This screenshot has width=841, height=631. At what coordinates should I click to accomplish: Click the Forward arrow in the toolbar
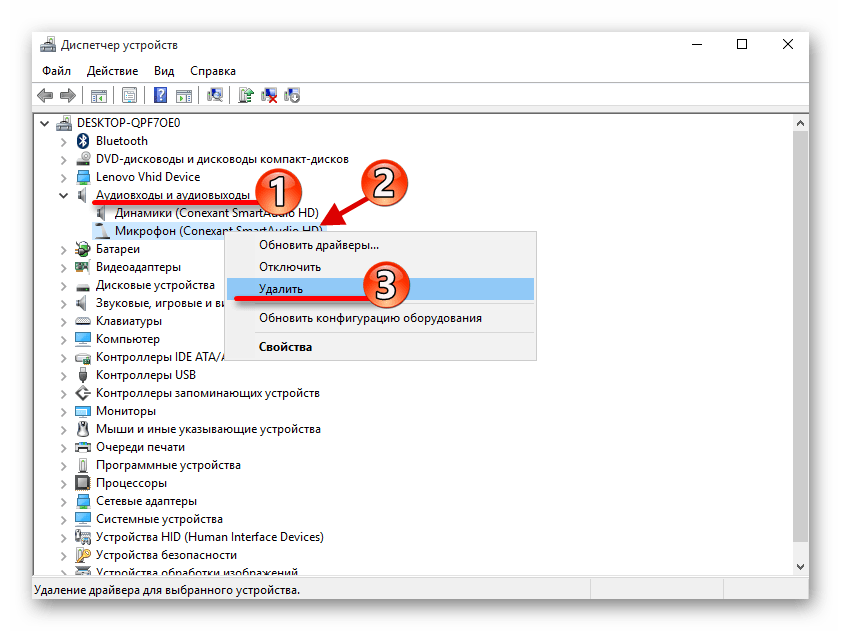coord(67,96)
